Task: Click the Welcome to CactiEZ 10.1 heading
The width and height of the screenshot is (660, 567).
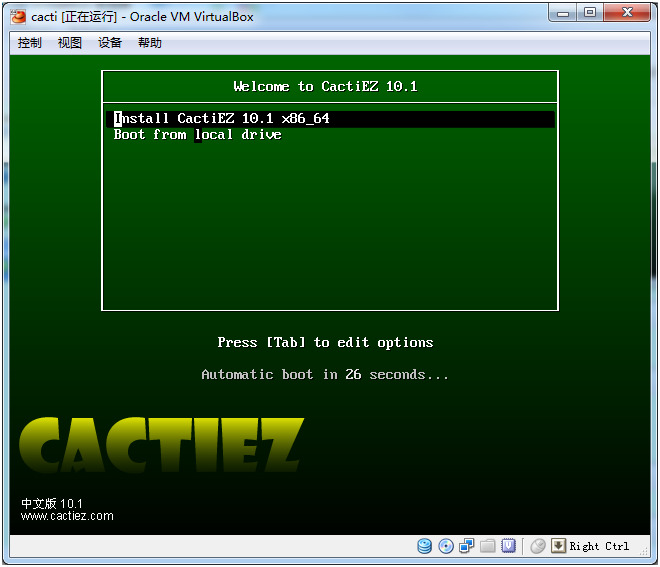Action: pyautogui.click(x=325, y=86)
